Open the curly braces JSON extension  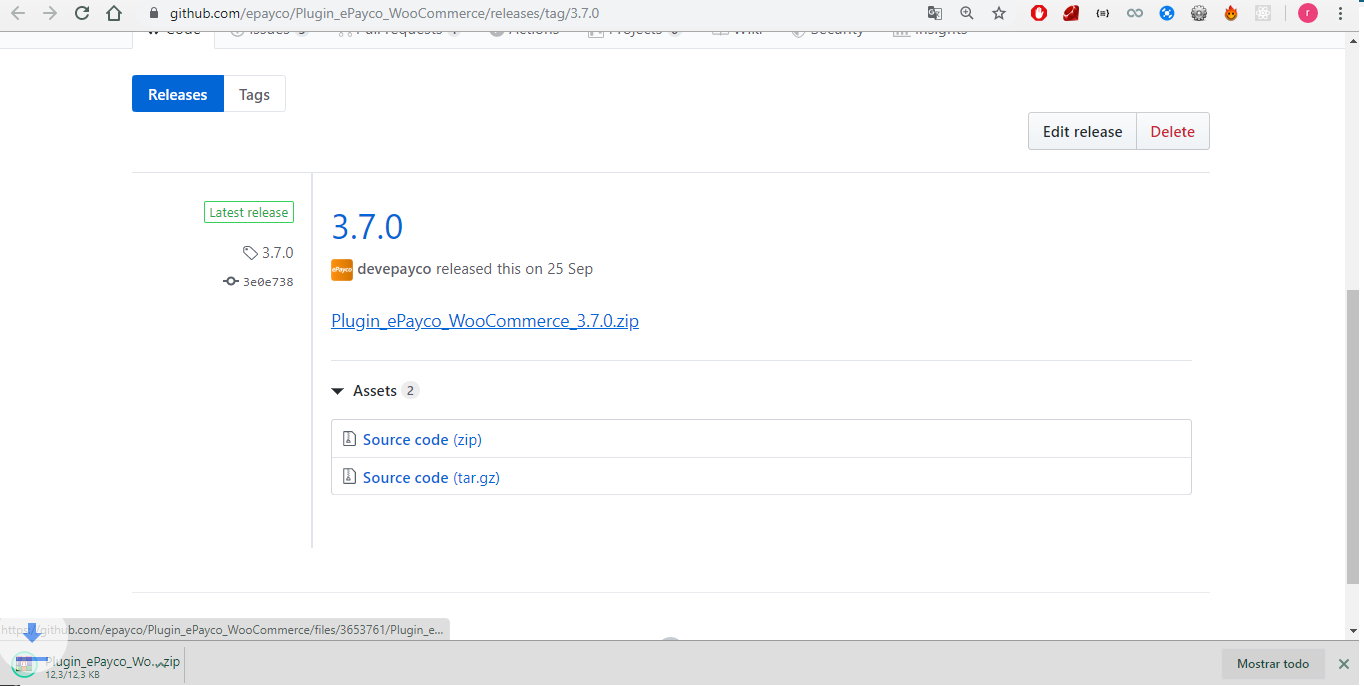[1103, 13]
